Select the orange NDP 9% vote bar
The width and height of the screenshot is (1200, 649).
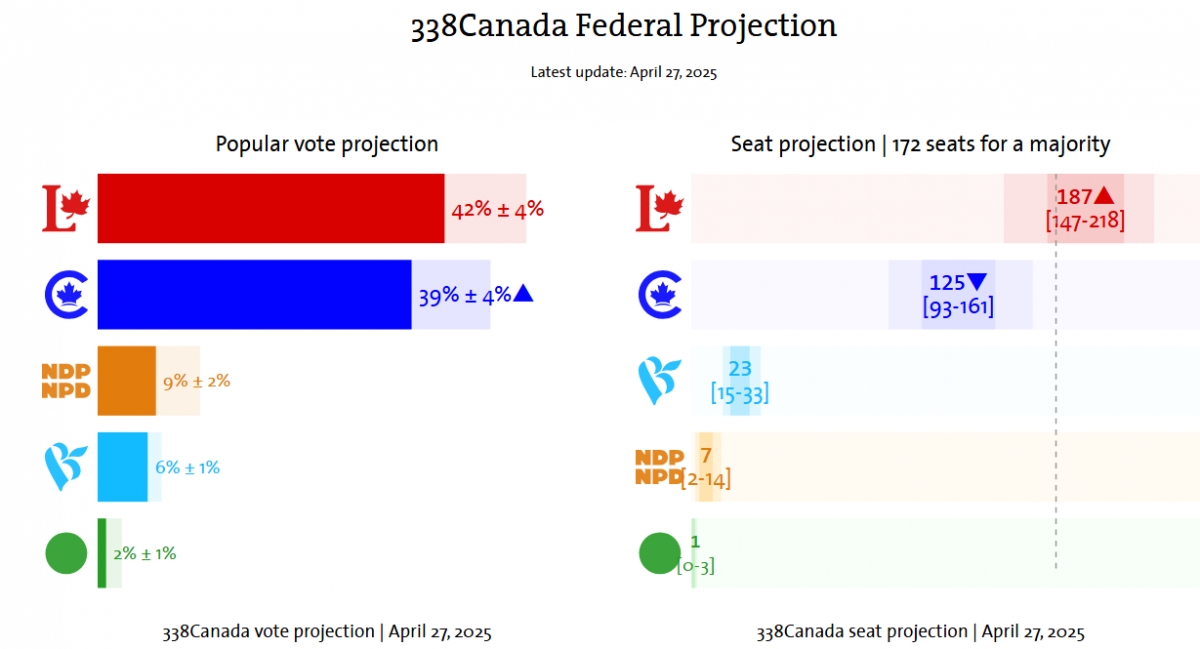click(126, 381)
